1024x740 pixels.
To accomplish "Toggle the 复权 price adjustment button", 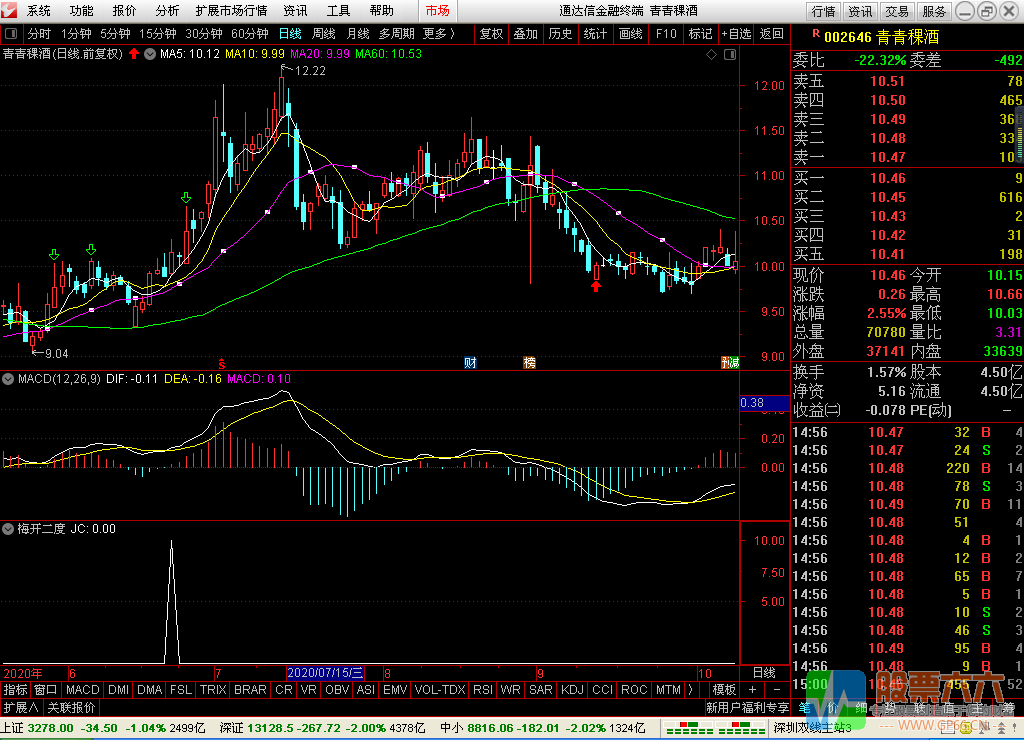I will tap(491, 33).
